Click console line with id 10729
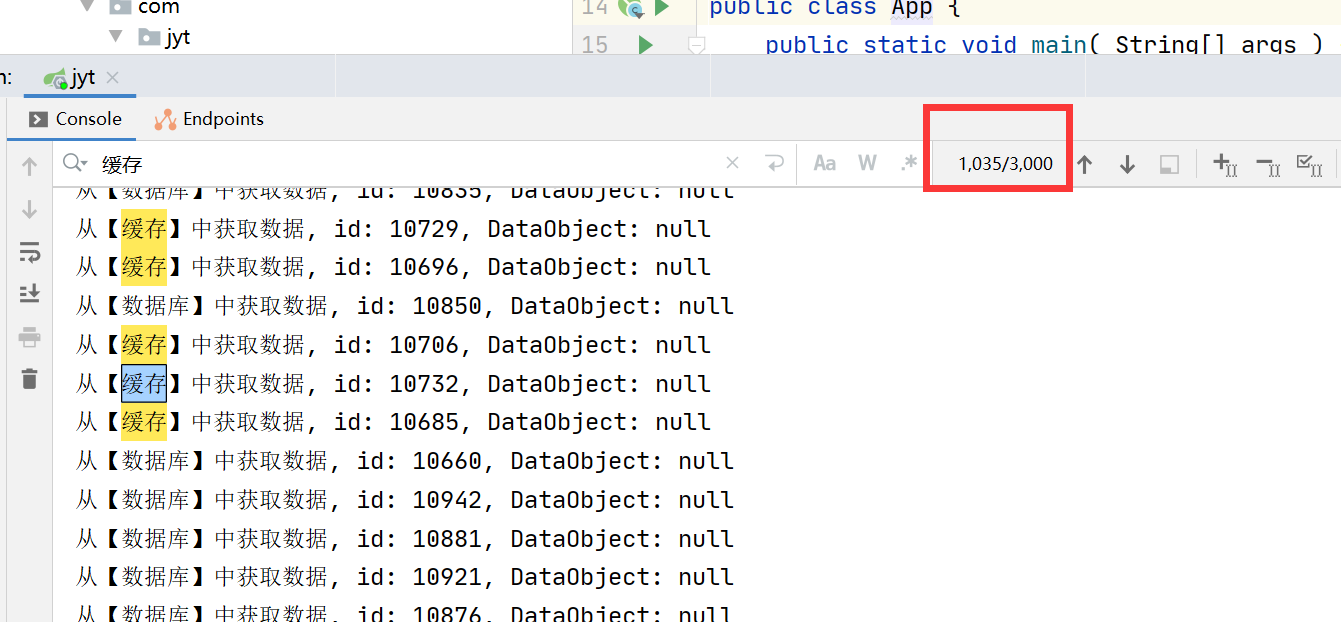This screenshot has height=622, width=1341. click(x=393, y=229)
